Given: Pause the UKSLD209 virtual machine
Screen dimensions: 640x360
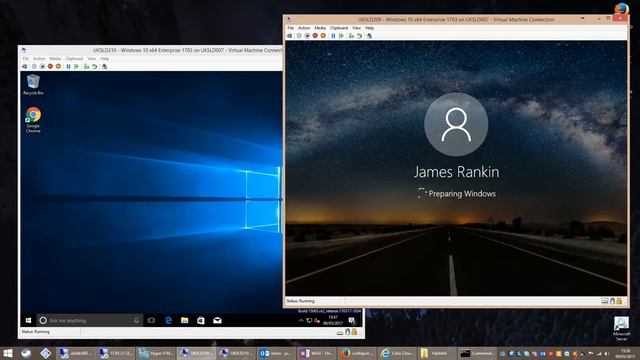Looking at the screenshot, I should pos(333,36).
